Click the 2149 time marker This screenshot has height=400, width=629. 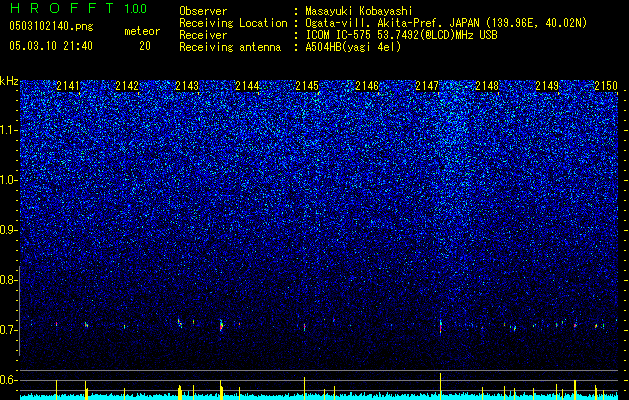547,85
